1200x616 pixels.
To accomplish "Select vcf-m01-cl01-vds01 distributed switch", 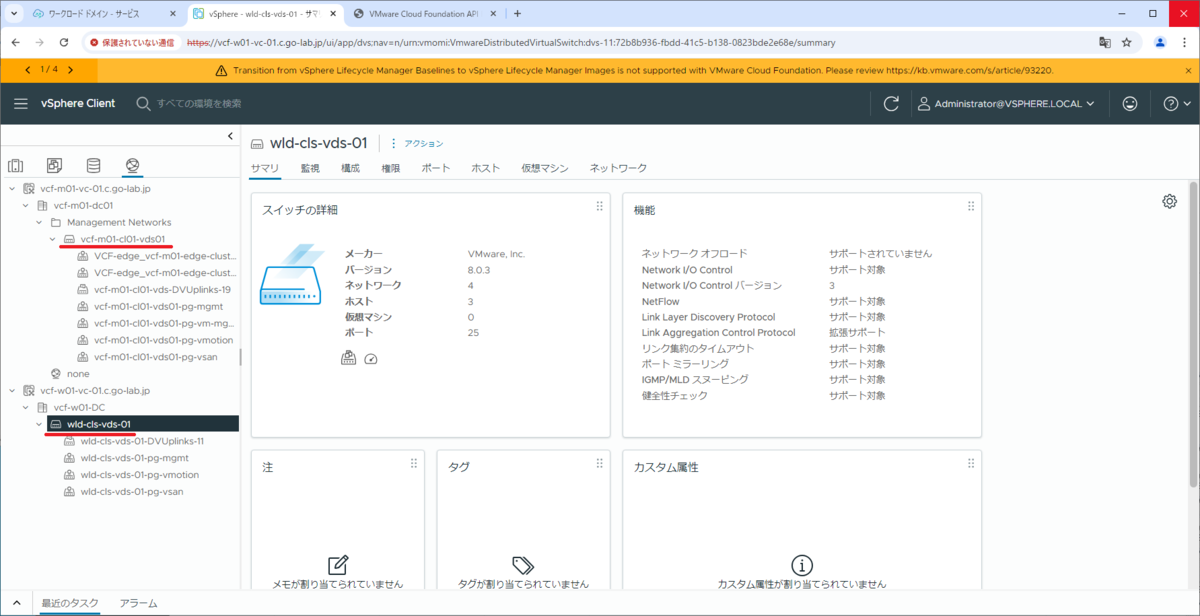I will pyautogui.click(x=122, y=240).
